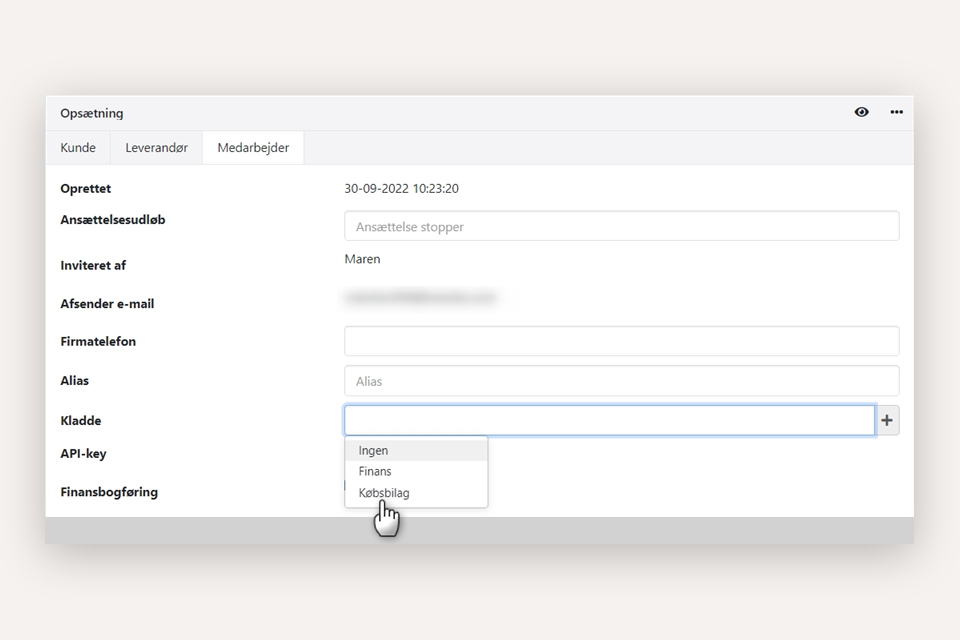The height and width of the screenshot is (640, 960).
Task: Switch to the Kunde tab
Action: pyautogui.click(x=78, y=148)
